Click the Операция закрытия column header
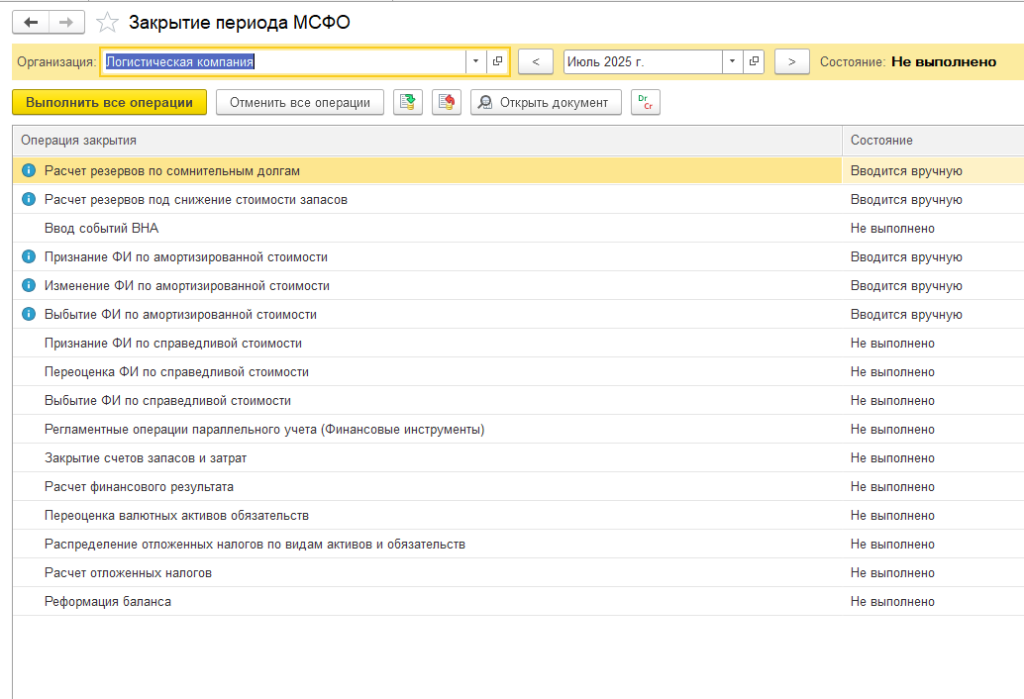Image resolution: width=1024 pixels, height=699 pixels. [79, 140]
